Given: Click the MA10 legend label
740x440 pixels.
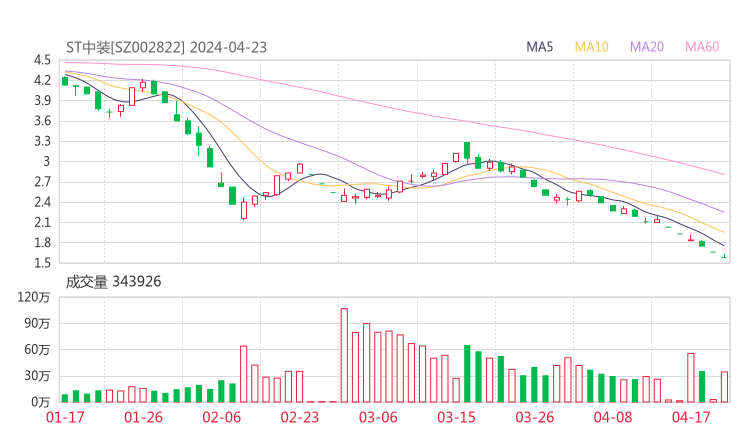Looking at the screenshot, I should [x=591, y=47].
